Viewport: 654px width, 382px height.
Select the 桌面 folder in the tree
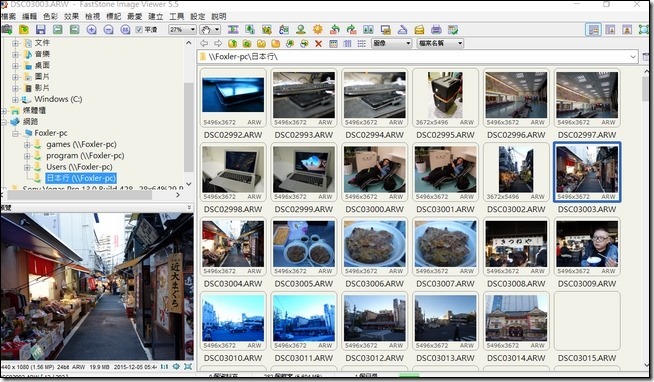[43, 65]
